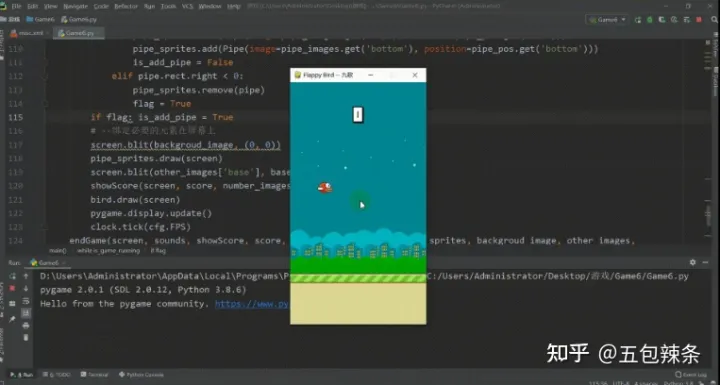Open the Help menu
The height and width of the screenshot is (385, 720).
(x=234, y=6)
